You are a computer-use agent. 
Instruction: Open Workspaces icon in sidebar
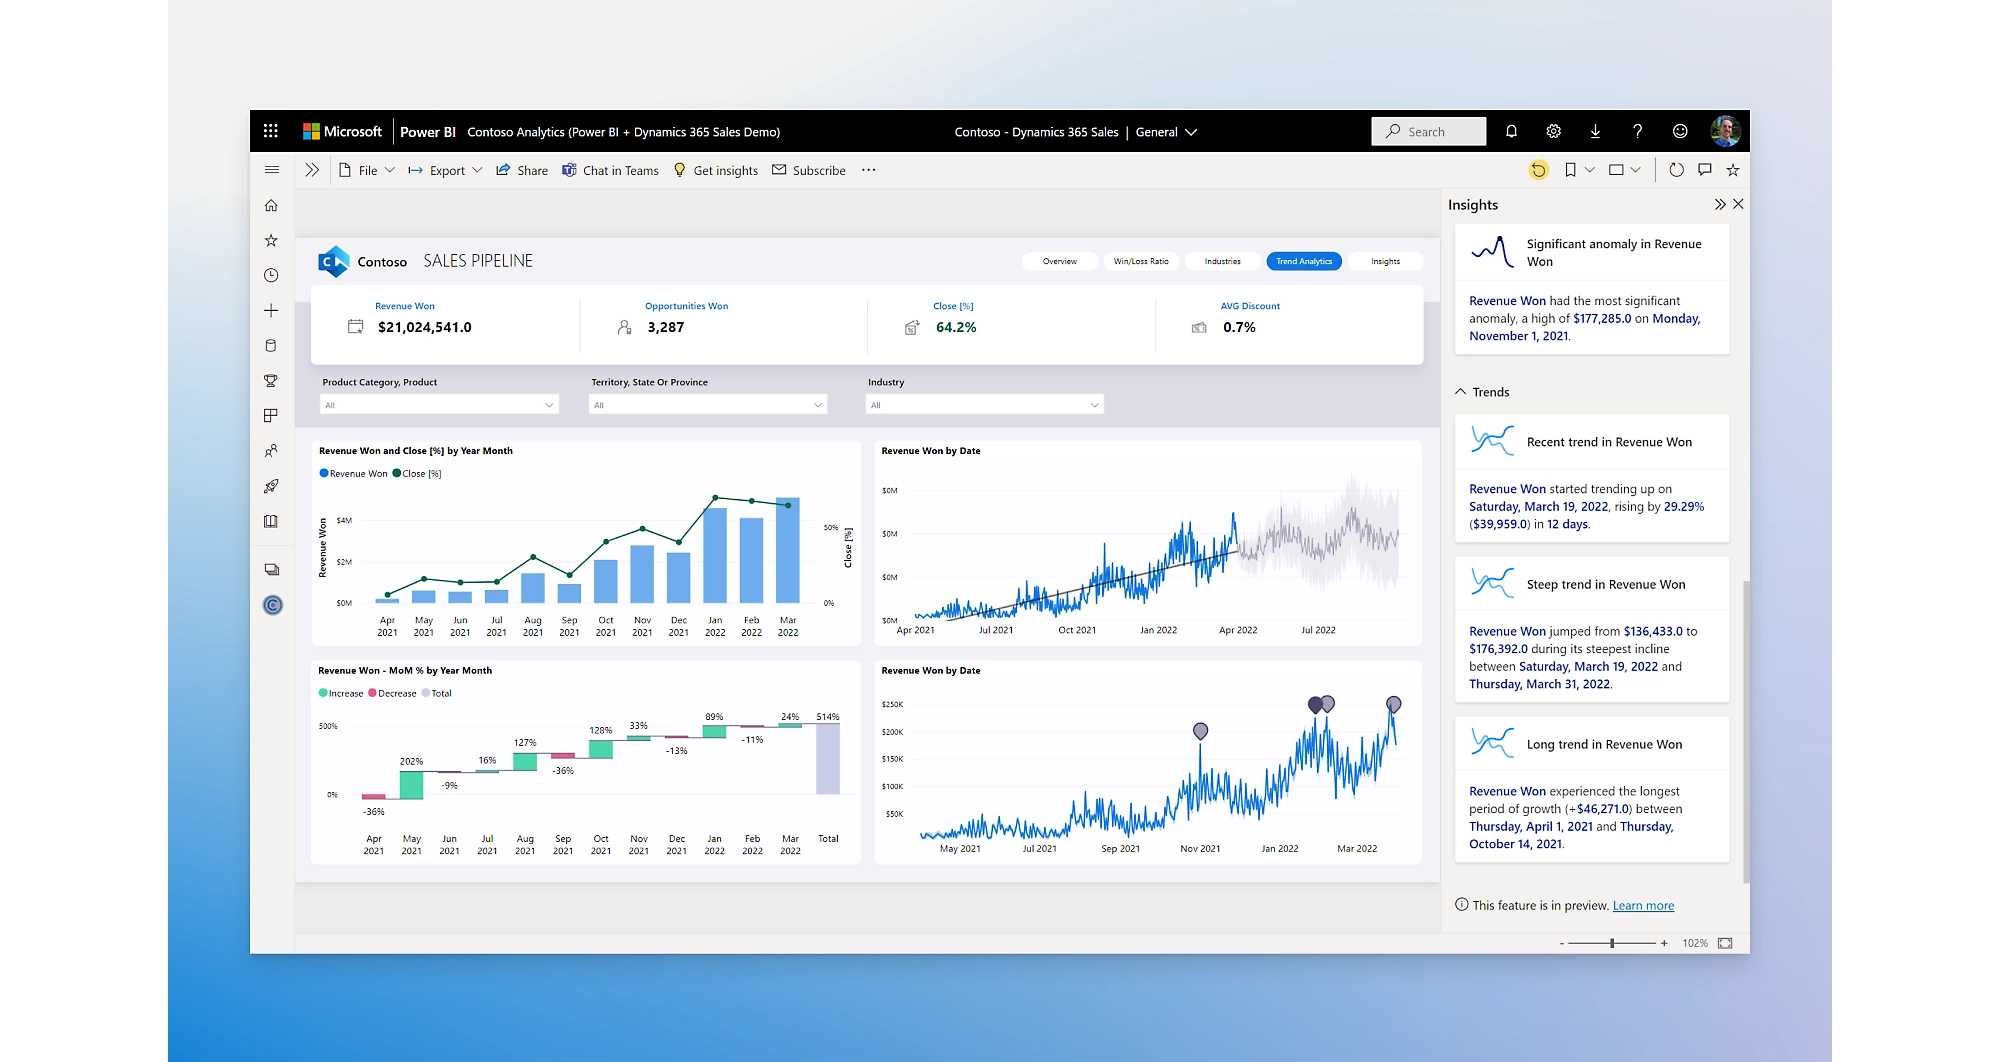tap(271, 570)
